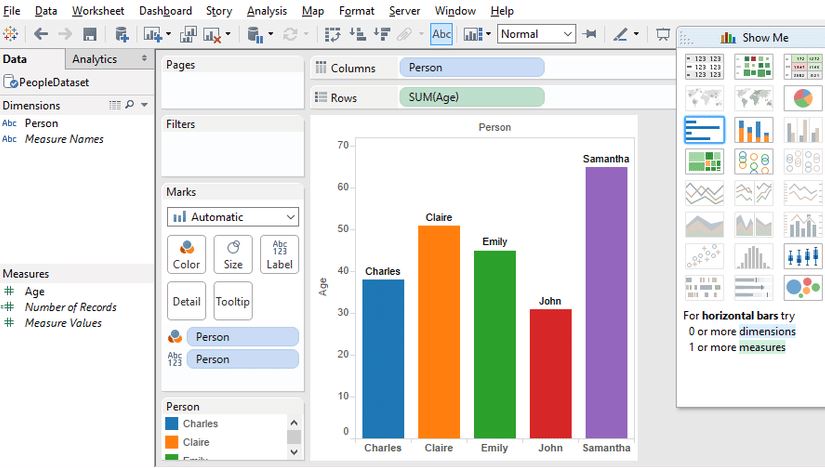
Task: Click the Person pill on Columns shelf
Action: tap(472, 67)
